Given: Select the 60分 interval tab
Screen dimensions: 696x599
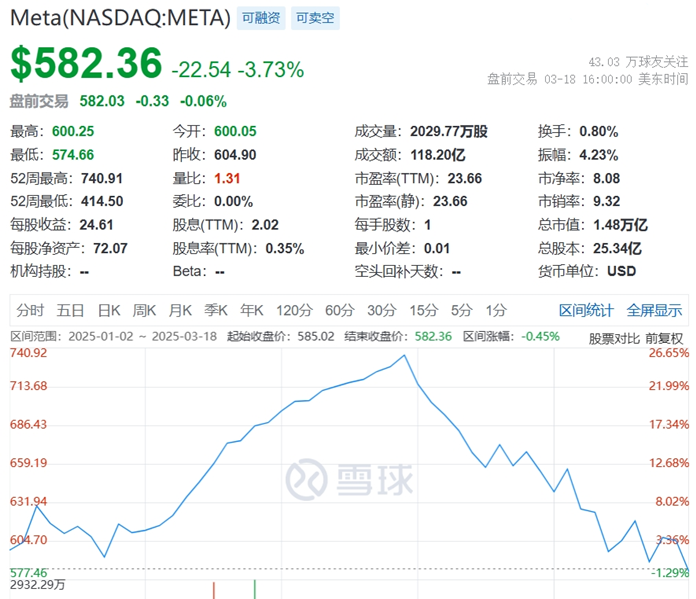Looking at the screenshot, I should pyautogui.click(x=340, y=310).
